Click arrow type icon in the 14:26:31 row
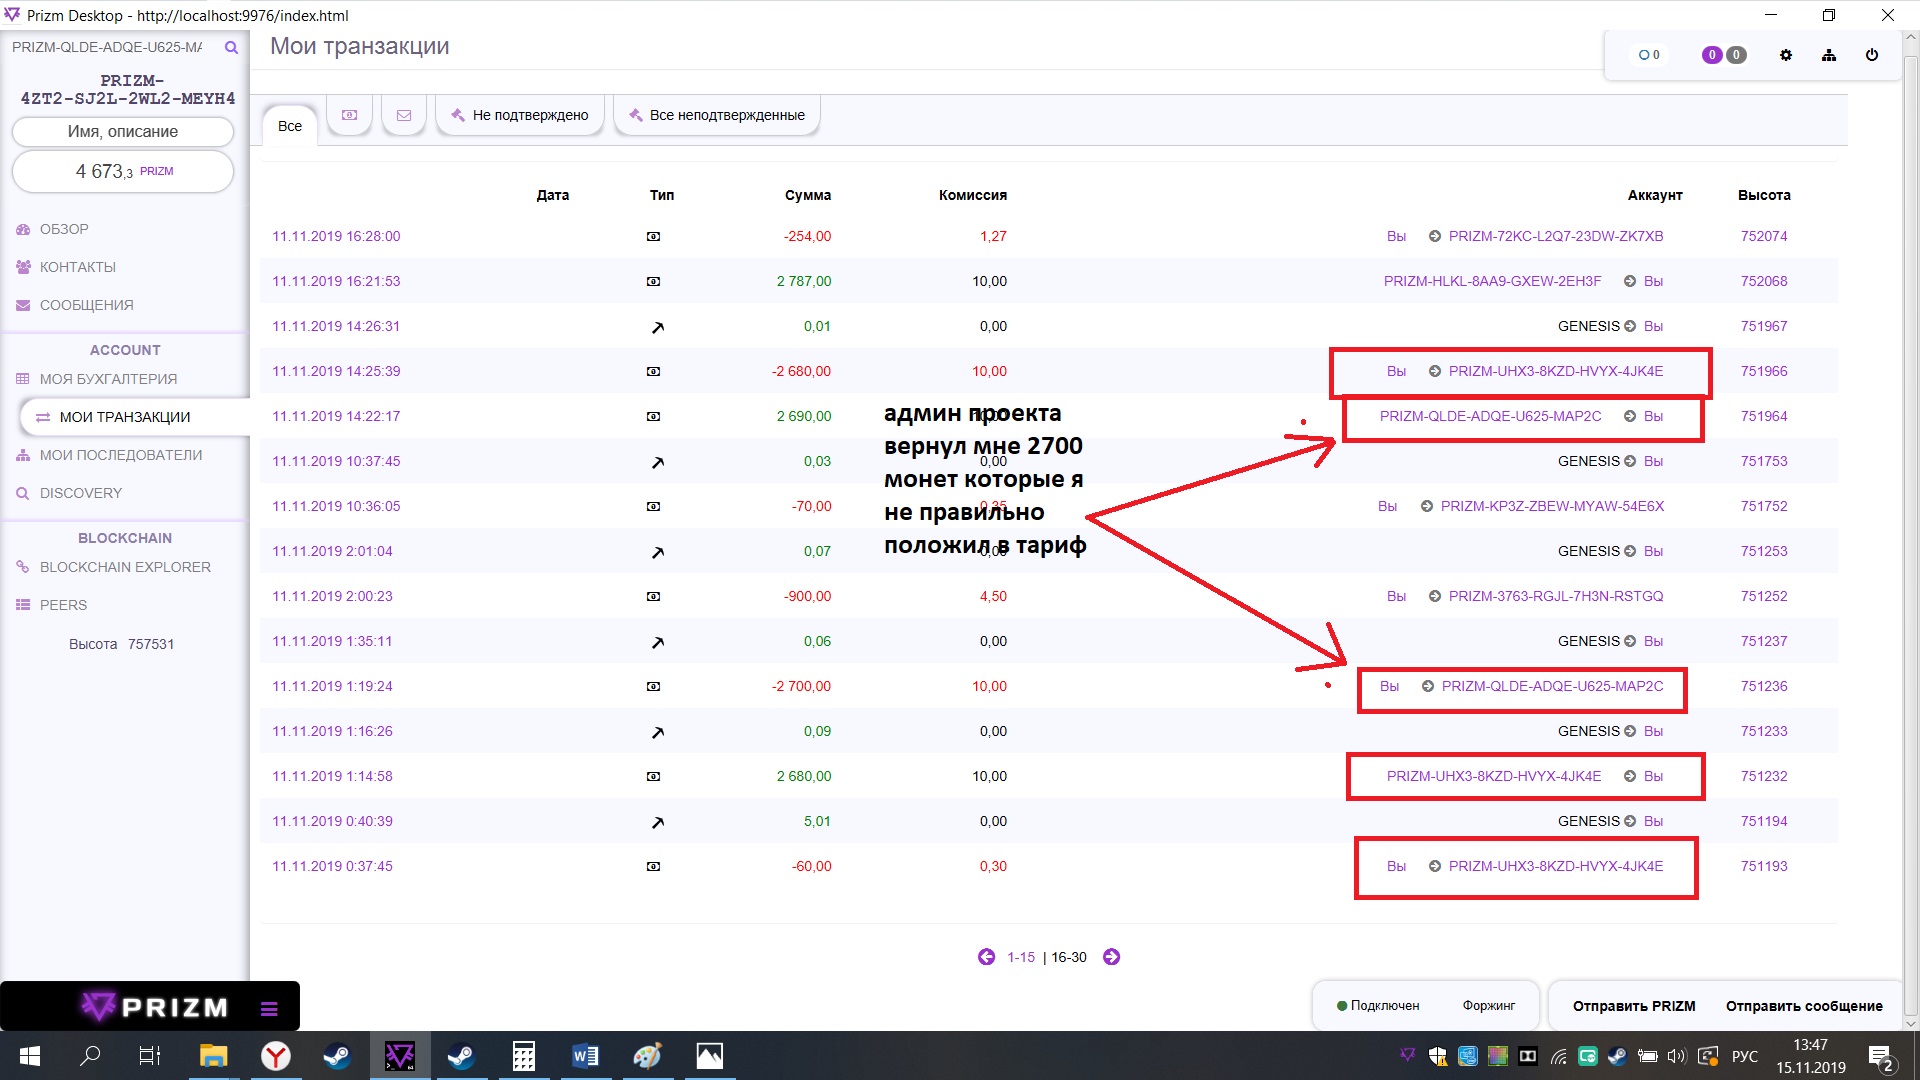Screen dimensions: 1920x1080 point(657,327)
